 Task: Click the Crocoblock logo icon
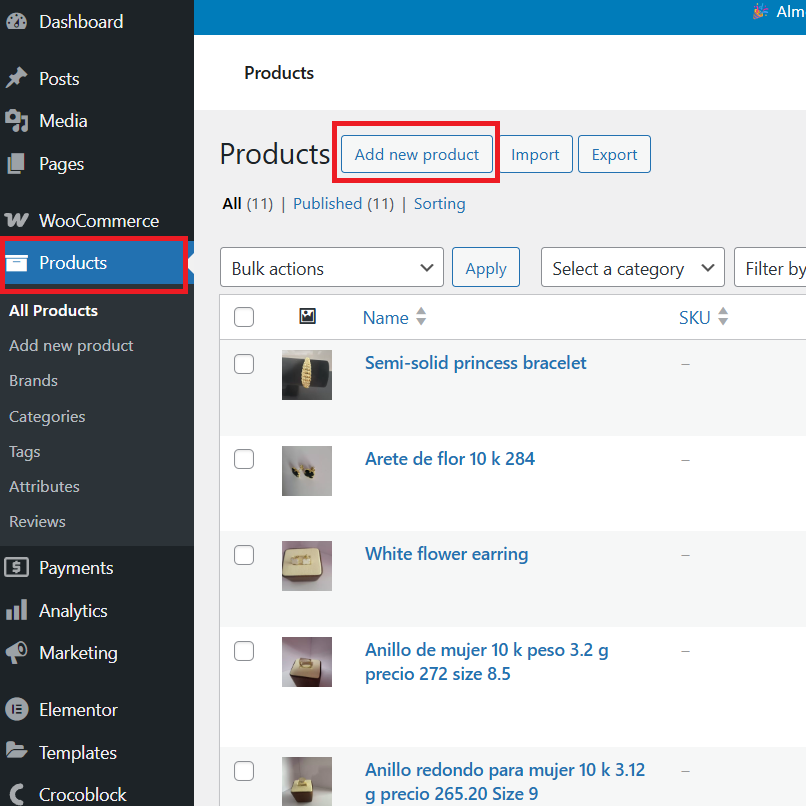[16, 795]
